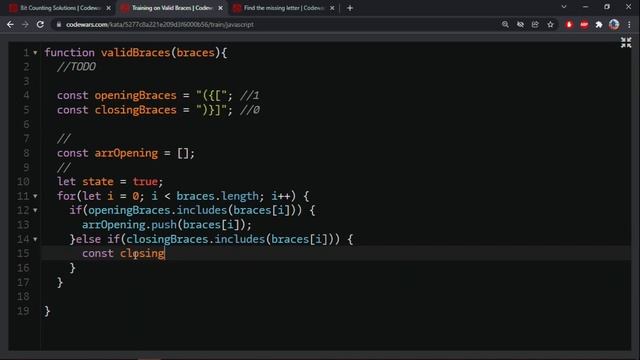Click the codewars.com address bar URL
The width and height of the screenshot is (640, 360).
160,24
